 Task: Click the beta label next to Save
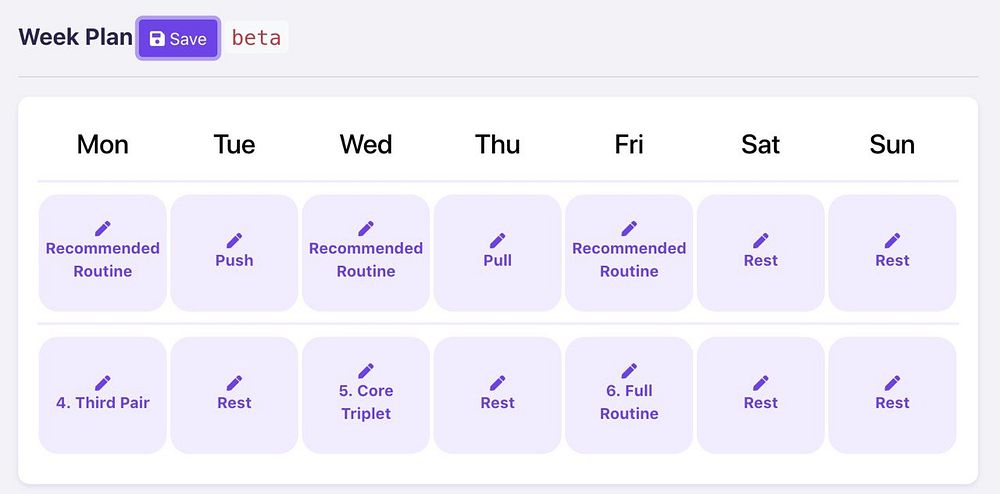pyautogui.click(x=255, y=38)
